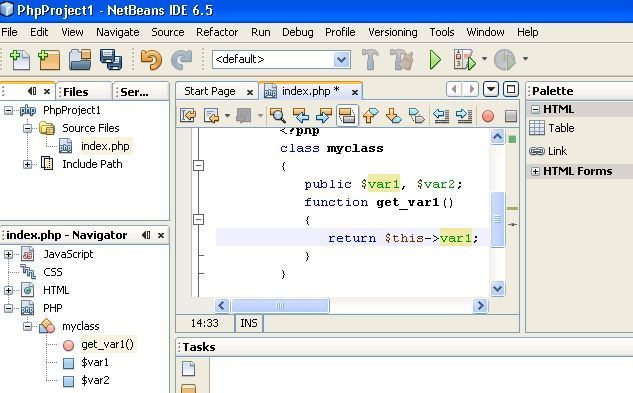Click editor vertical scroll down arrow
The image size is (633, 393).
pos(497,288)
